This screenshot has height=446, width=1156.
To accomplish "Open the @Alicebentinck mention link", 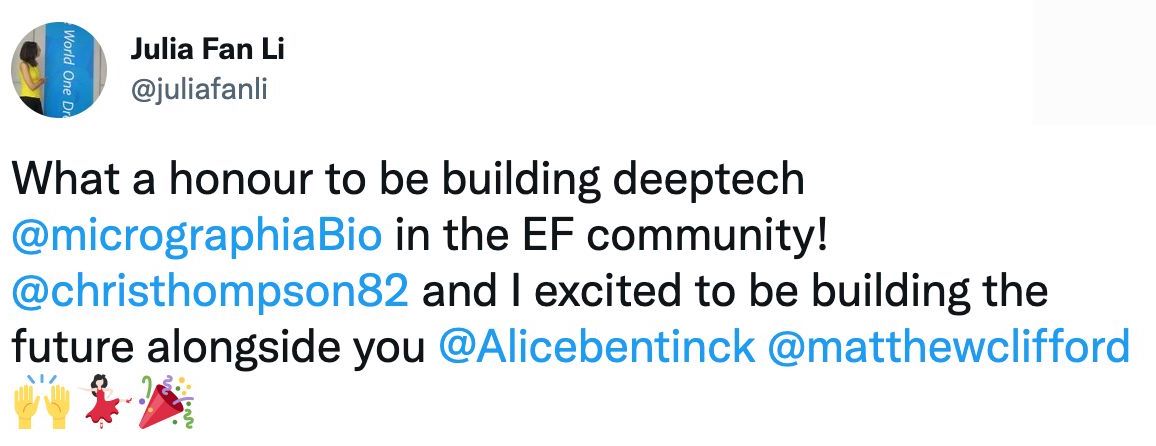I will pos(597,347).
